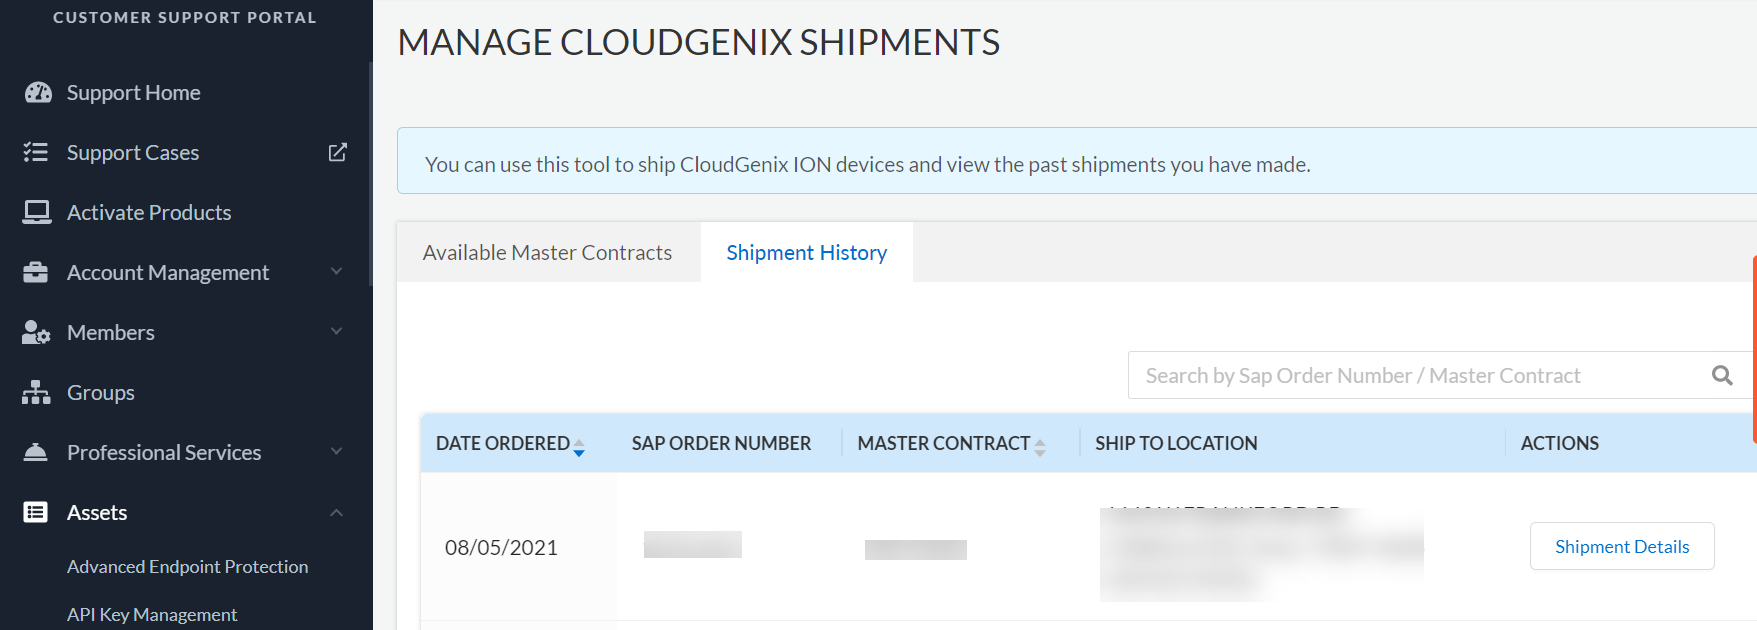Click the Professional Services bell icon
The image size is (1757, 630).
36,452
